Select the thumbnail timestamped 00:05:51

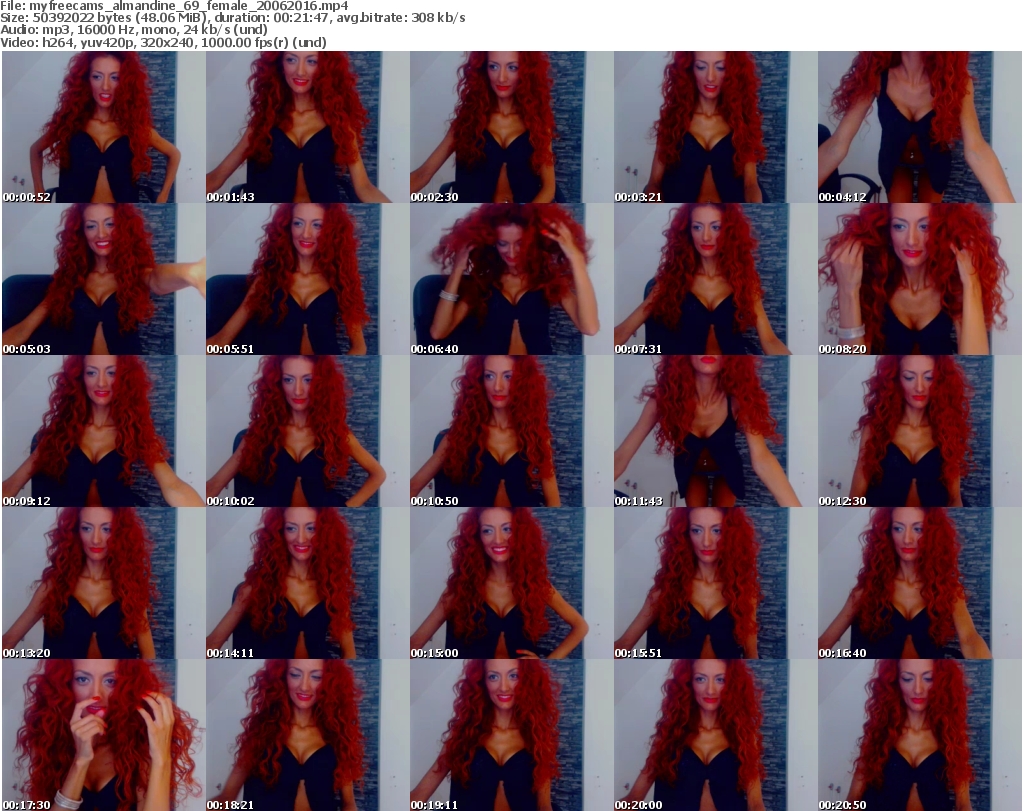point(308,279)
